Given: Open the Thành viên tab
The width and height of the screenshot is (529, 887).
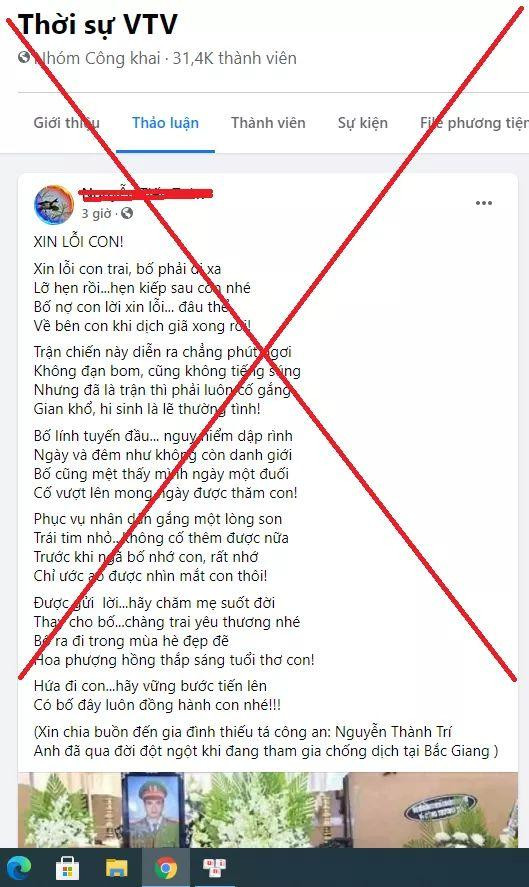Looking at the screenshot, I should (268, 123).
